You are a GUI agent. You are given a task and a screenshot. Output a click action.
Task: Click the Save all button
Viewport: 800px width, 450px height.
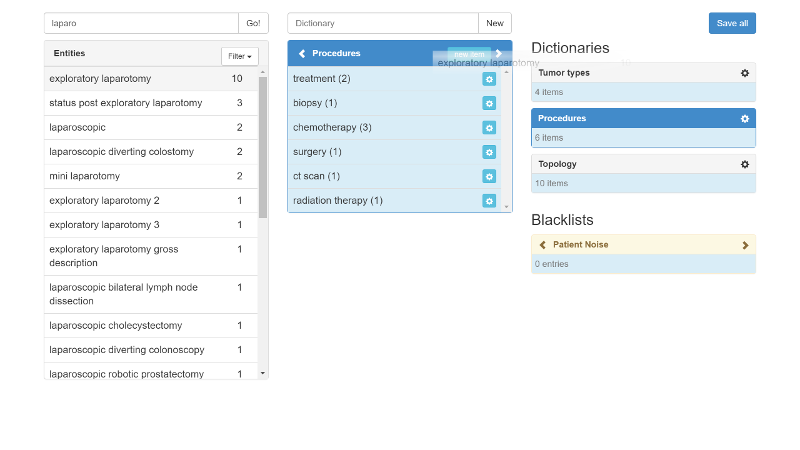click(732, 23)
